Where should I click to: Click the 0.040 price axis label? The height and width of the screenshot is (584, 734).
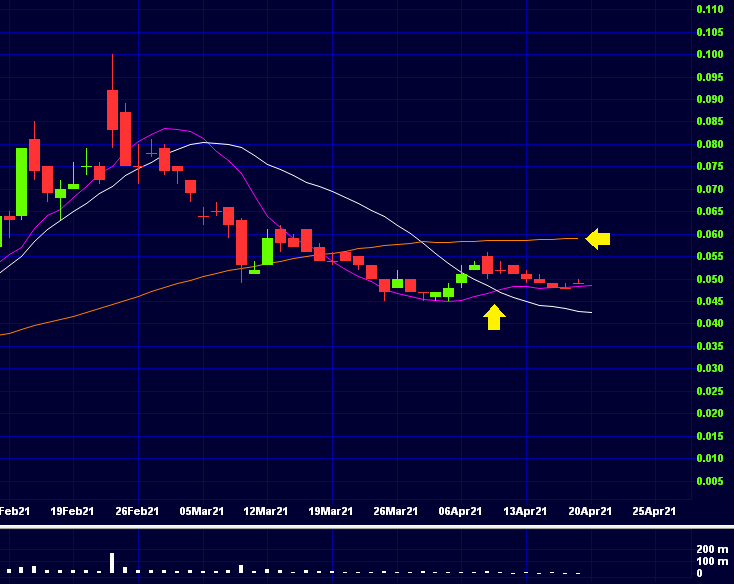coord(710,323)
